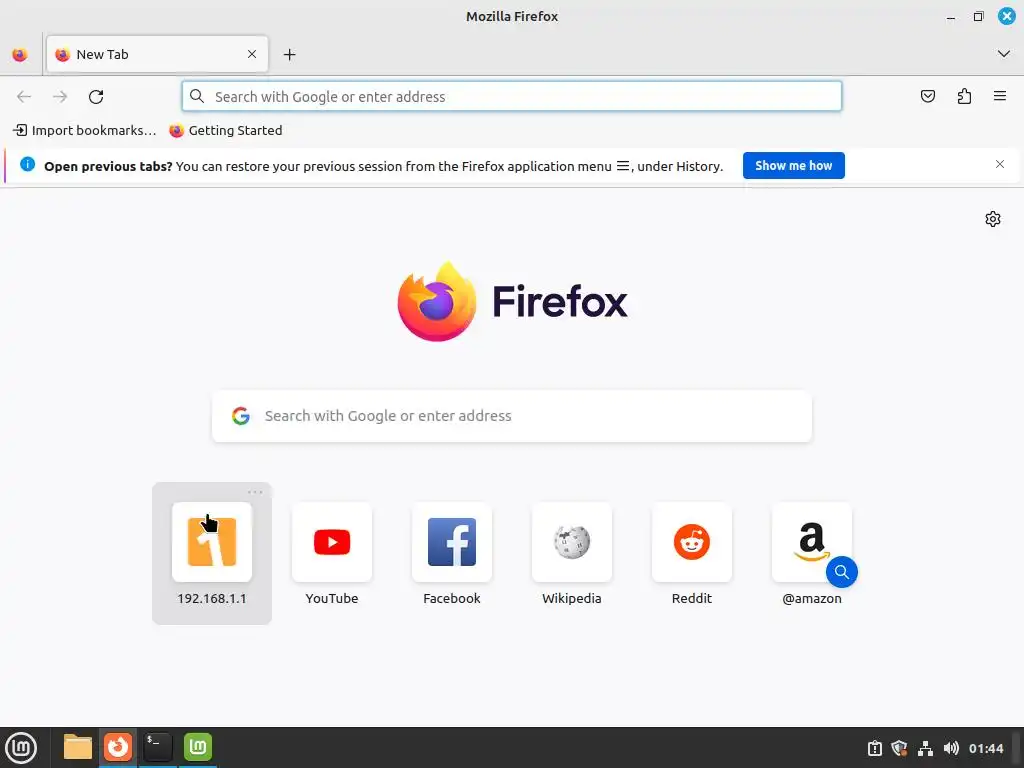Close the New Tab tab
The width and height of the screenshot is (1024, 768).
(x=252, y=54)
